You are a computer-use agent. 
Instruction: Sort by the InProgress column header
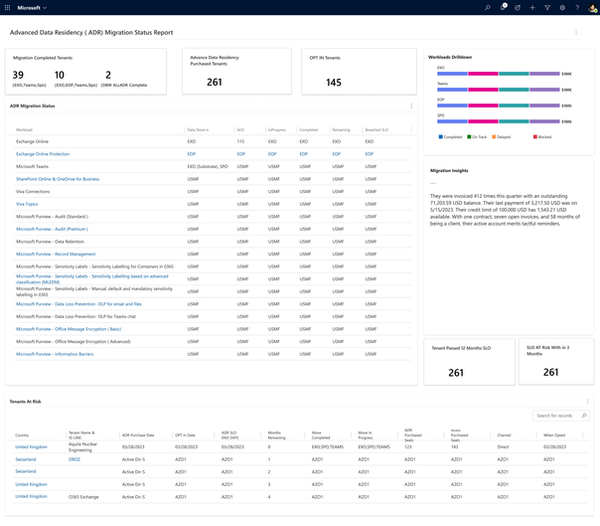277,130
